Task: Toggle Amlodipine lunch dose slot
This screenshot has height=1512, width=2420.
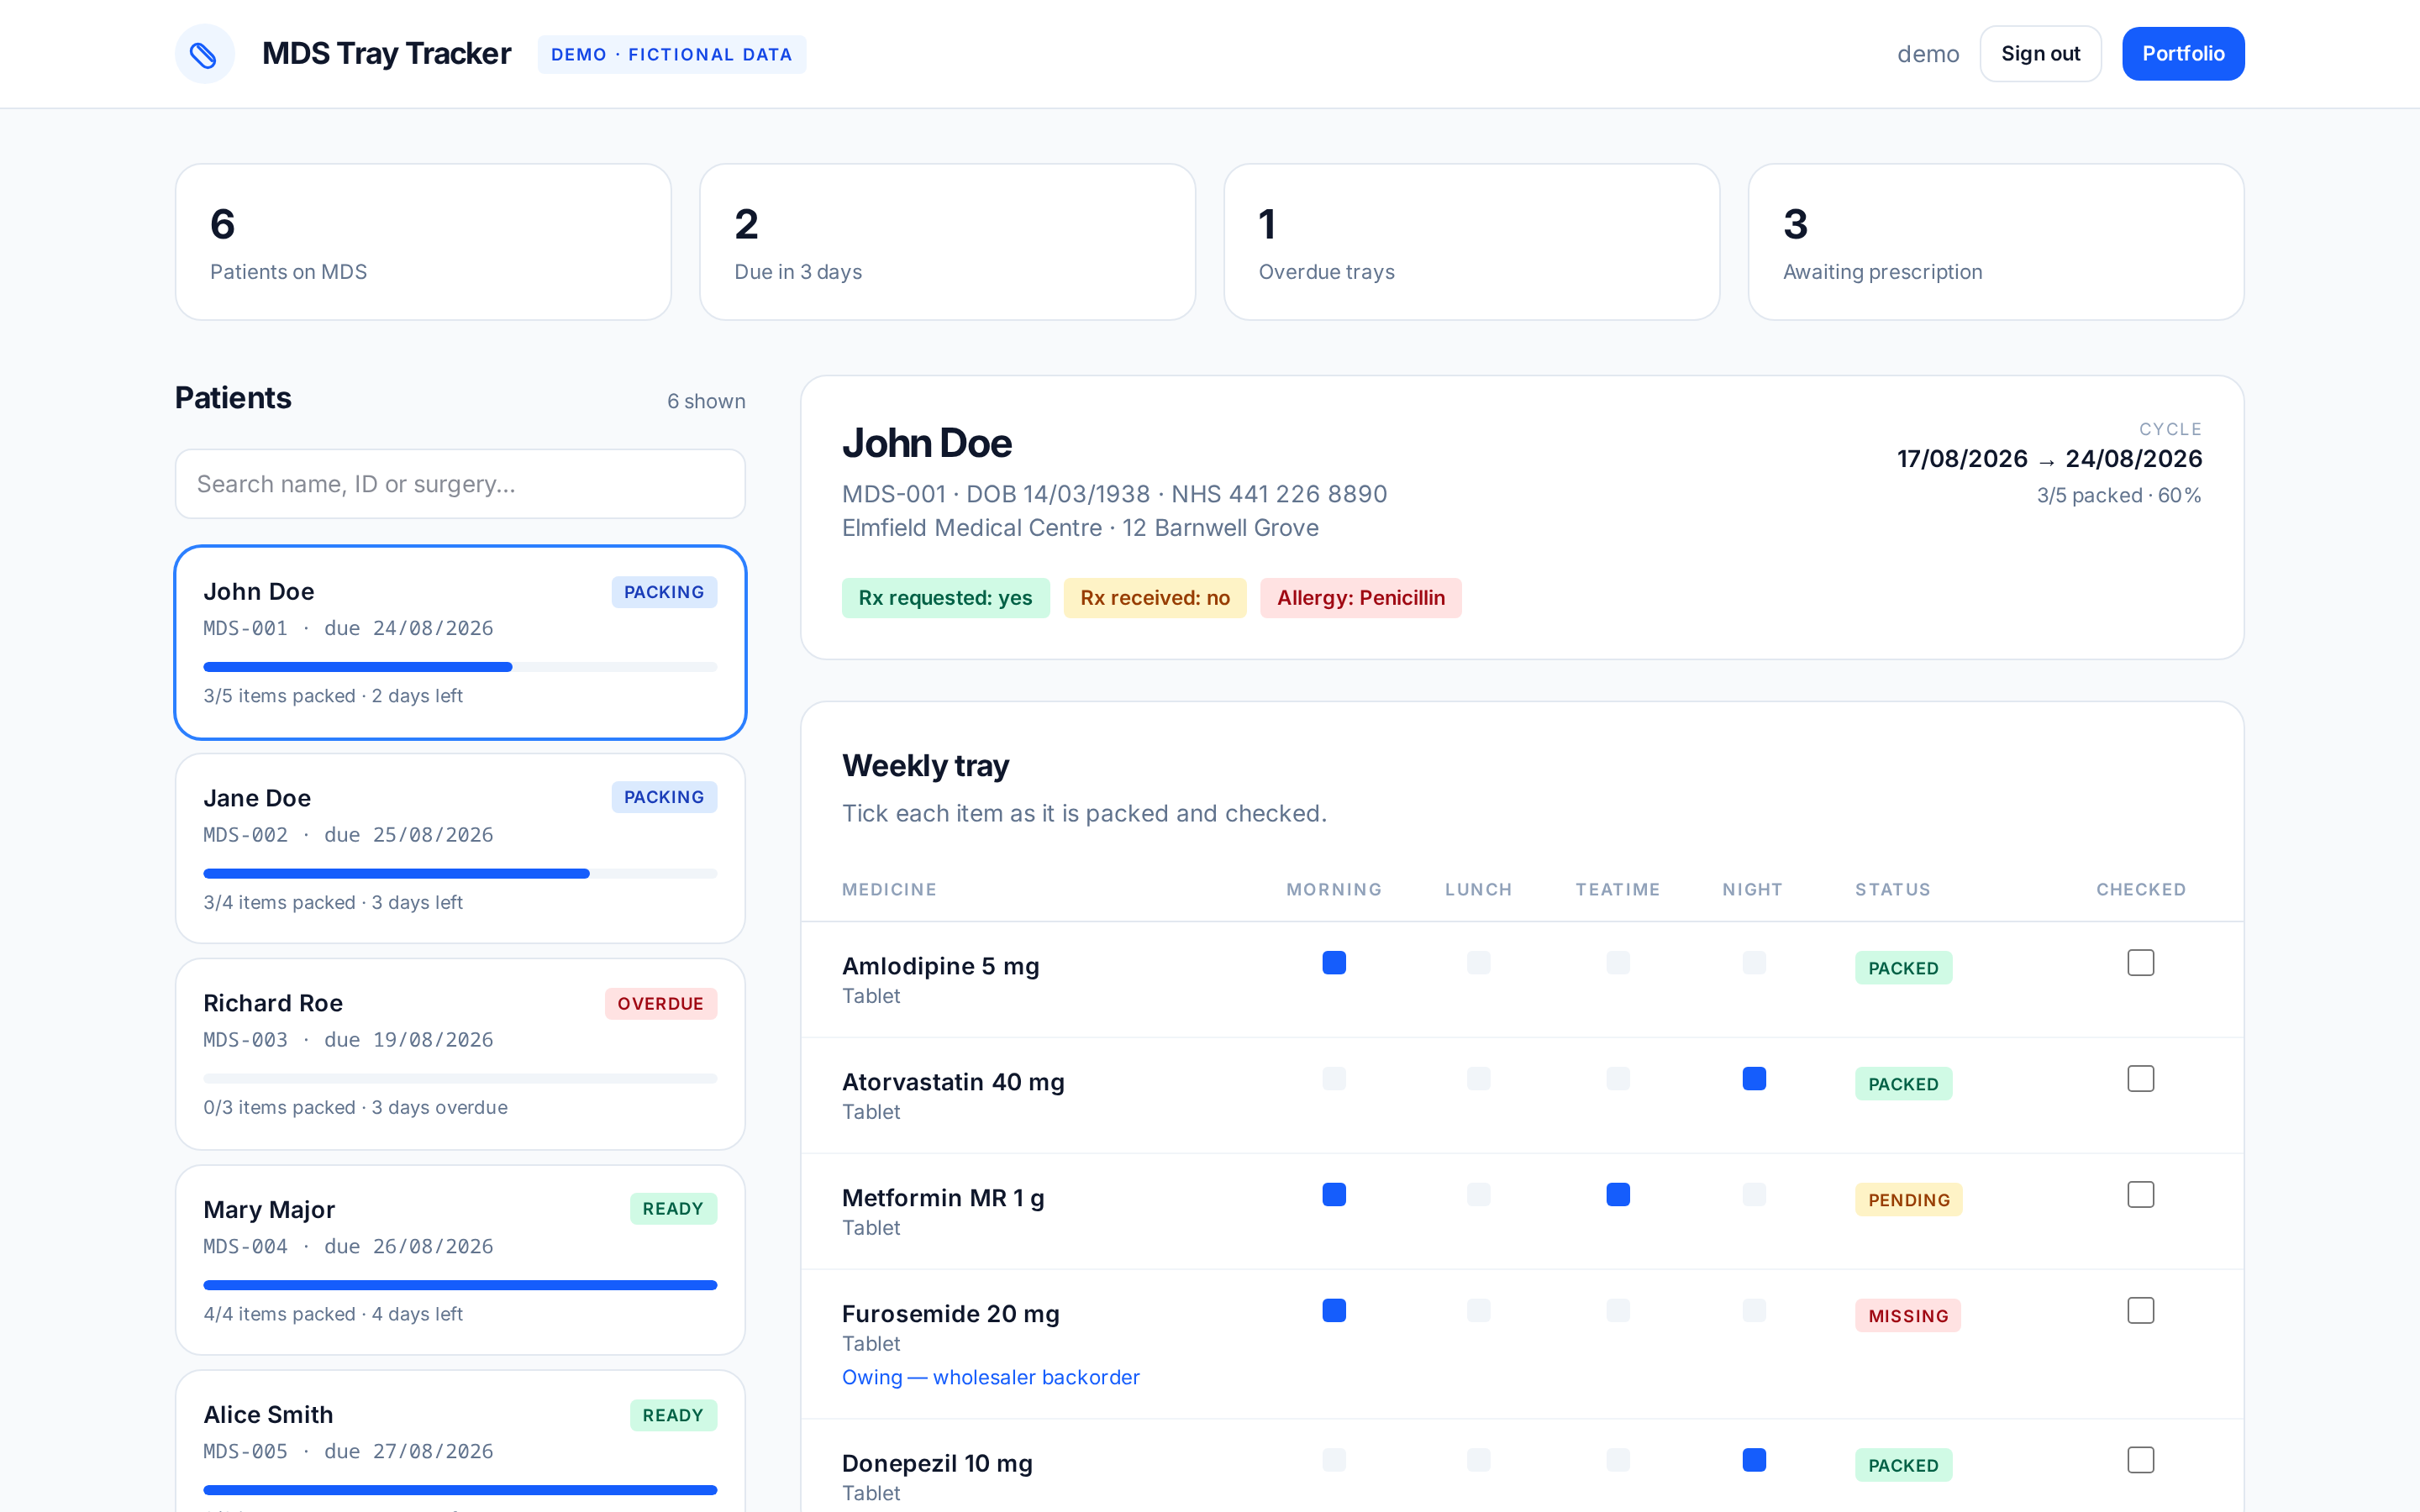Action: [1479, 963]
